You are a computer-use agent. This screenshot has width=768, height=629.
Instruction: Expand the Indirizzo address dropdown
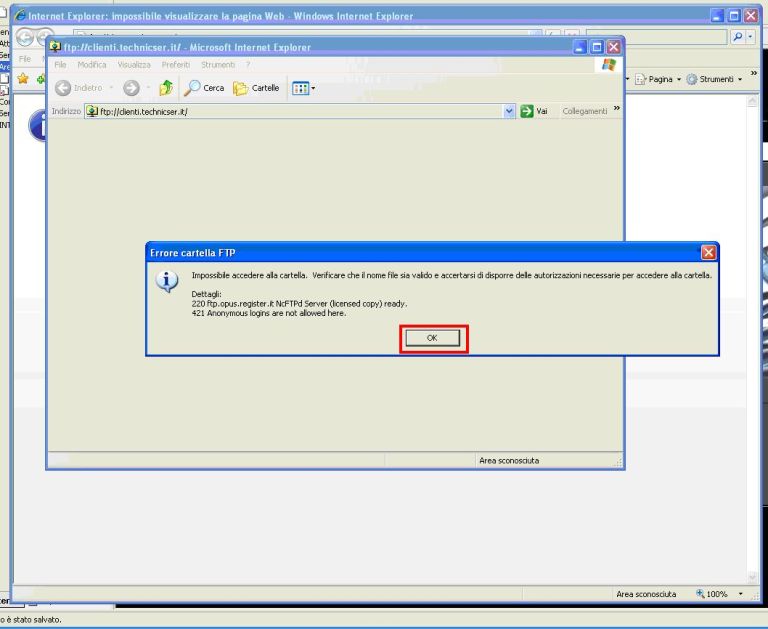[x=509, y=112]
